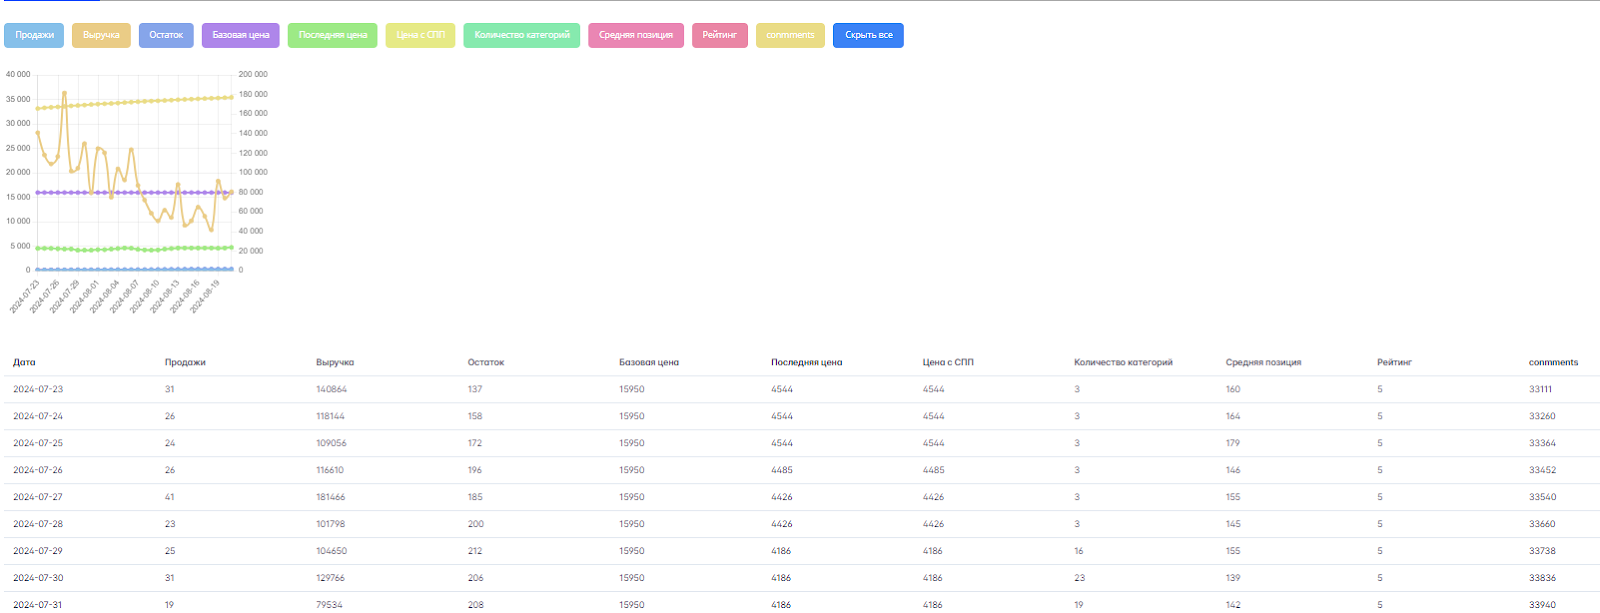Click the Цена с СПП table column header

point(948,362)
